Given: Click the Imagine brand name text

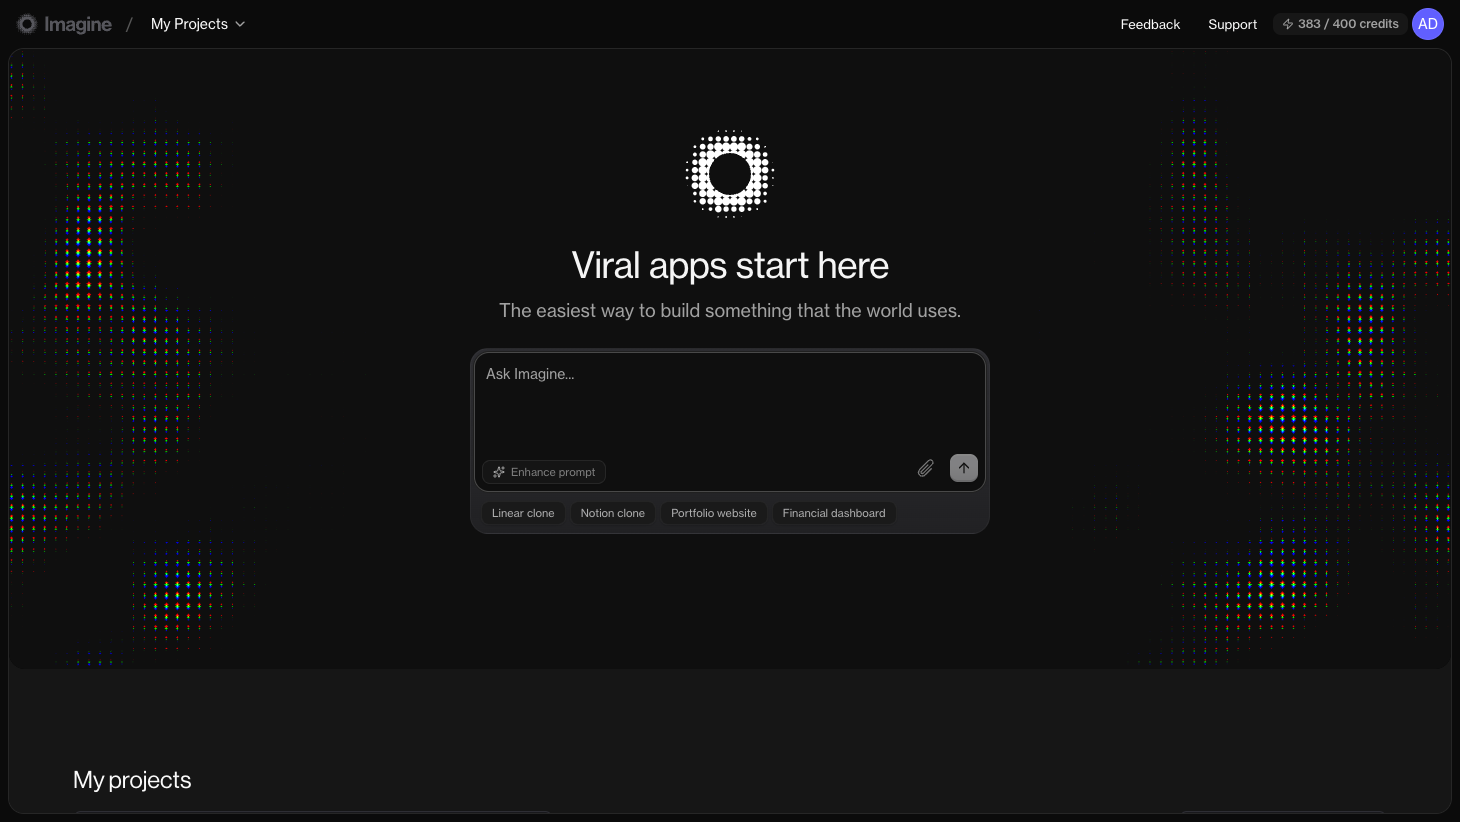Looking at the screenshot, I should (78, 24).
